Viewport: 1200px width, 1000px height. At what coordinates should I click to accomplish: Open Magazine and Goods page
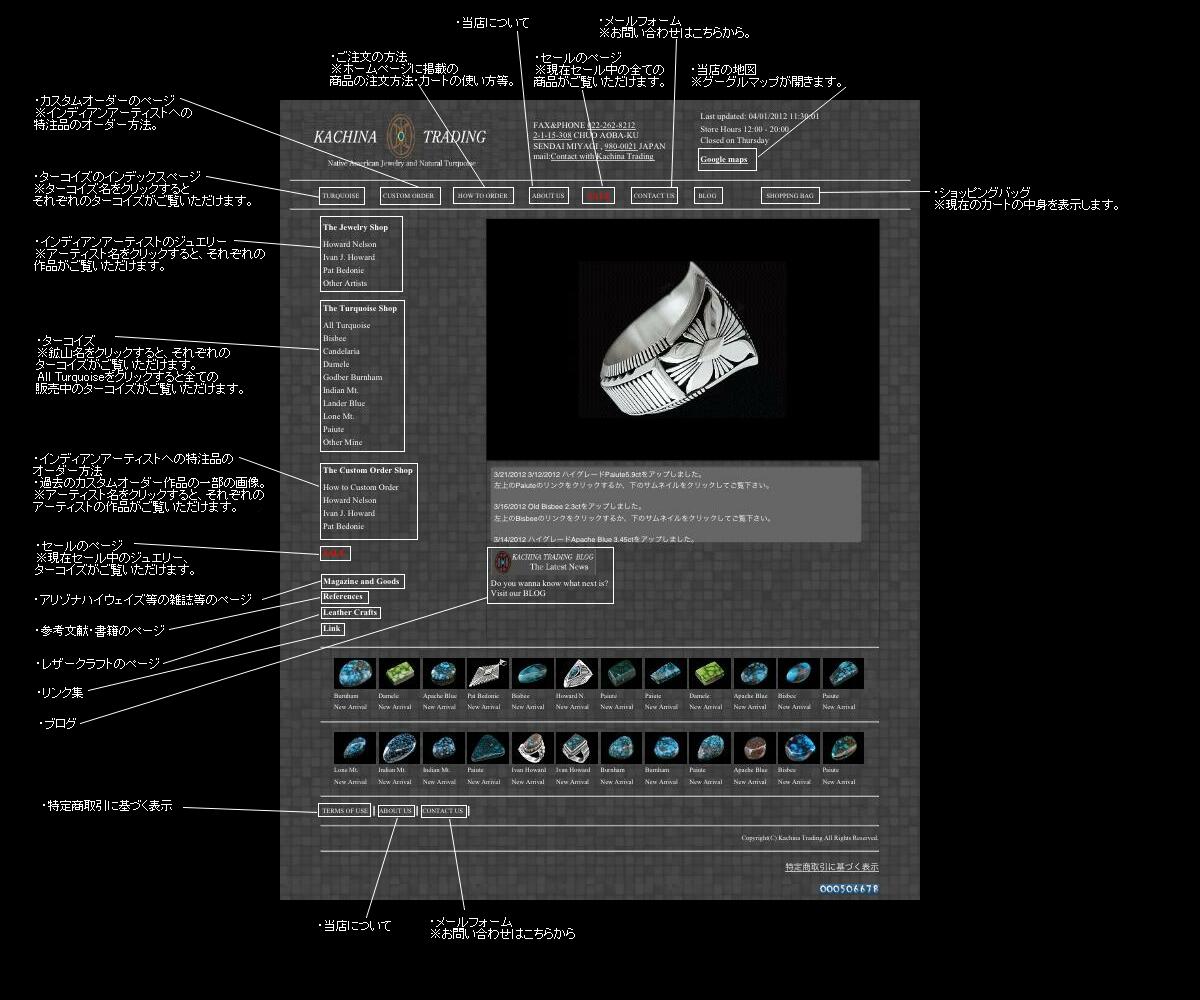tap(361, 581)
